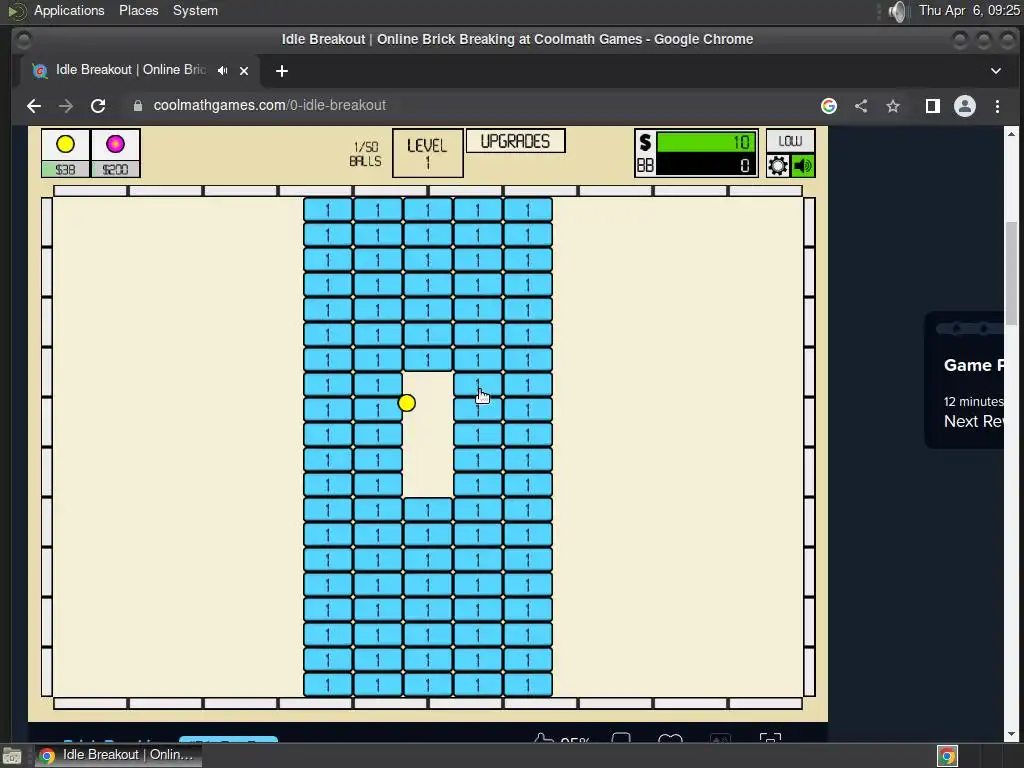Click the thumbs-up like icon below game
1024x768 pixels.
pyautogui.click(x=543, y=738)
